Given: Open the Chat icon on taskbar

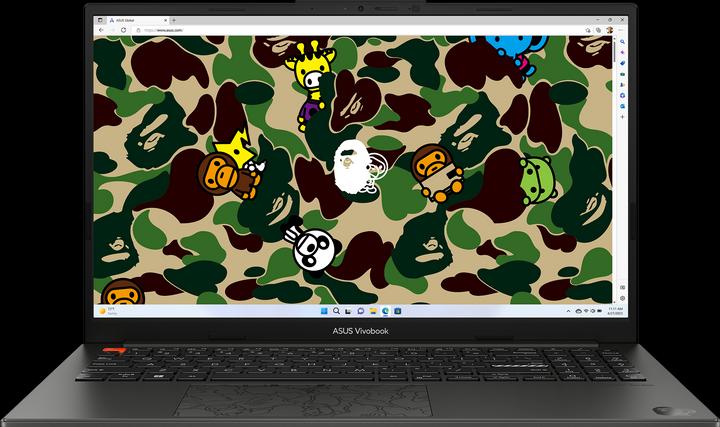Looking at the screenshot, I should click(360, 311).
